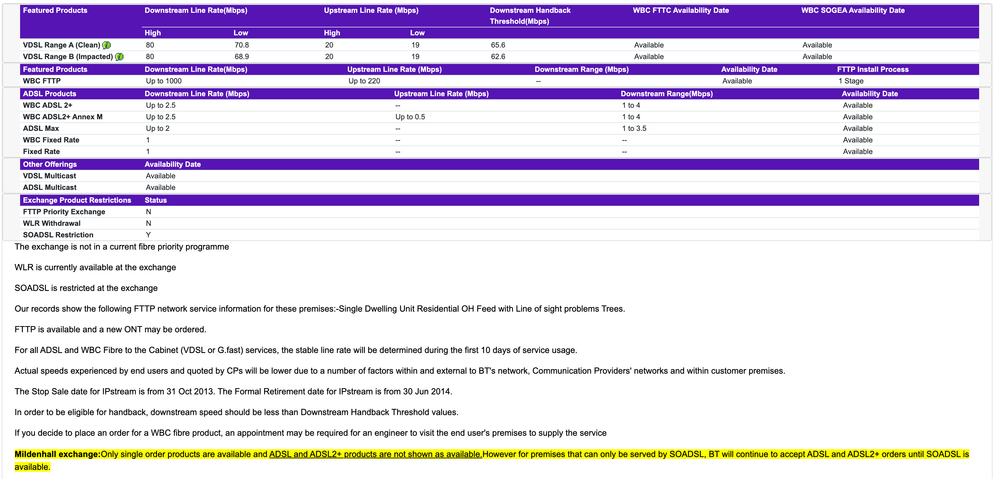Open info icon beside VDSL Range A (Clean)
The width and height of the screenshot is (998, 479).
[107, 45]
